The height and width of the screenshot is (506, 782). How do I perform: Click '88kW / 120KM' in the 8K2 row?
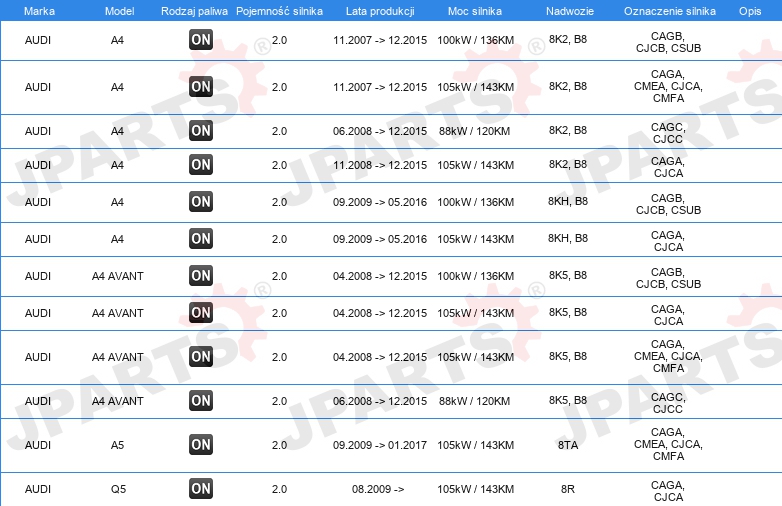click(x=474, y=131)
